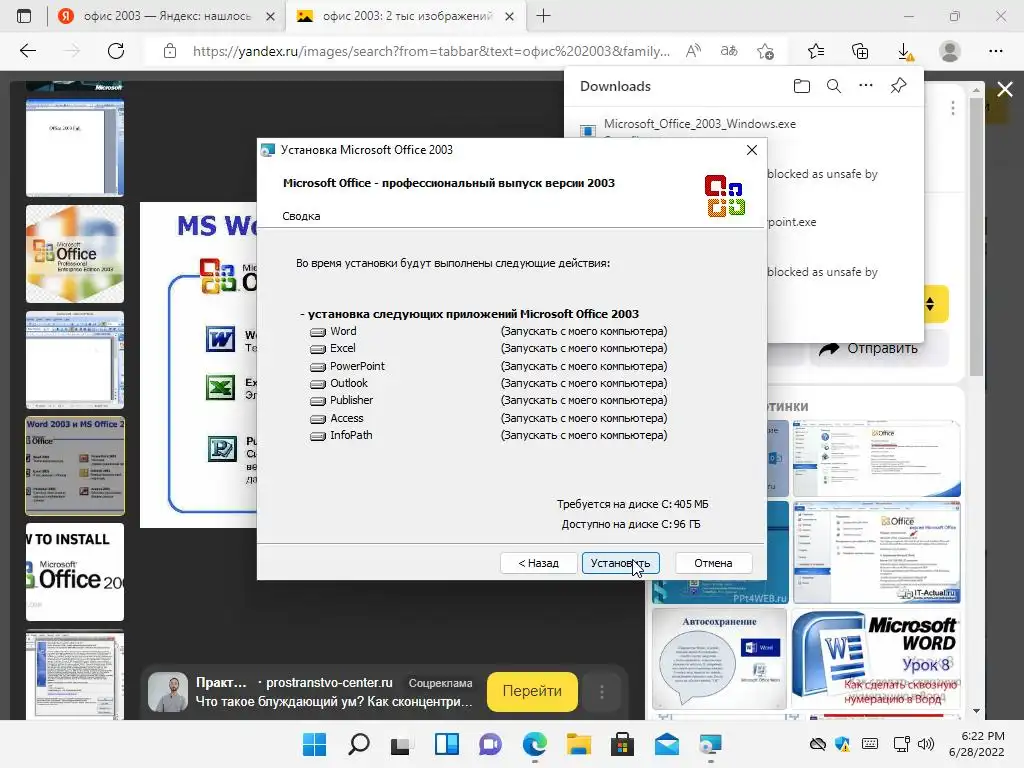Click the yellow Перейти ad button
The width and height of the screenshot is (1024, 768).
(x=532, y=692)
